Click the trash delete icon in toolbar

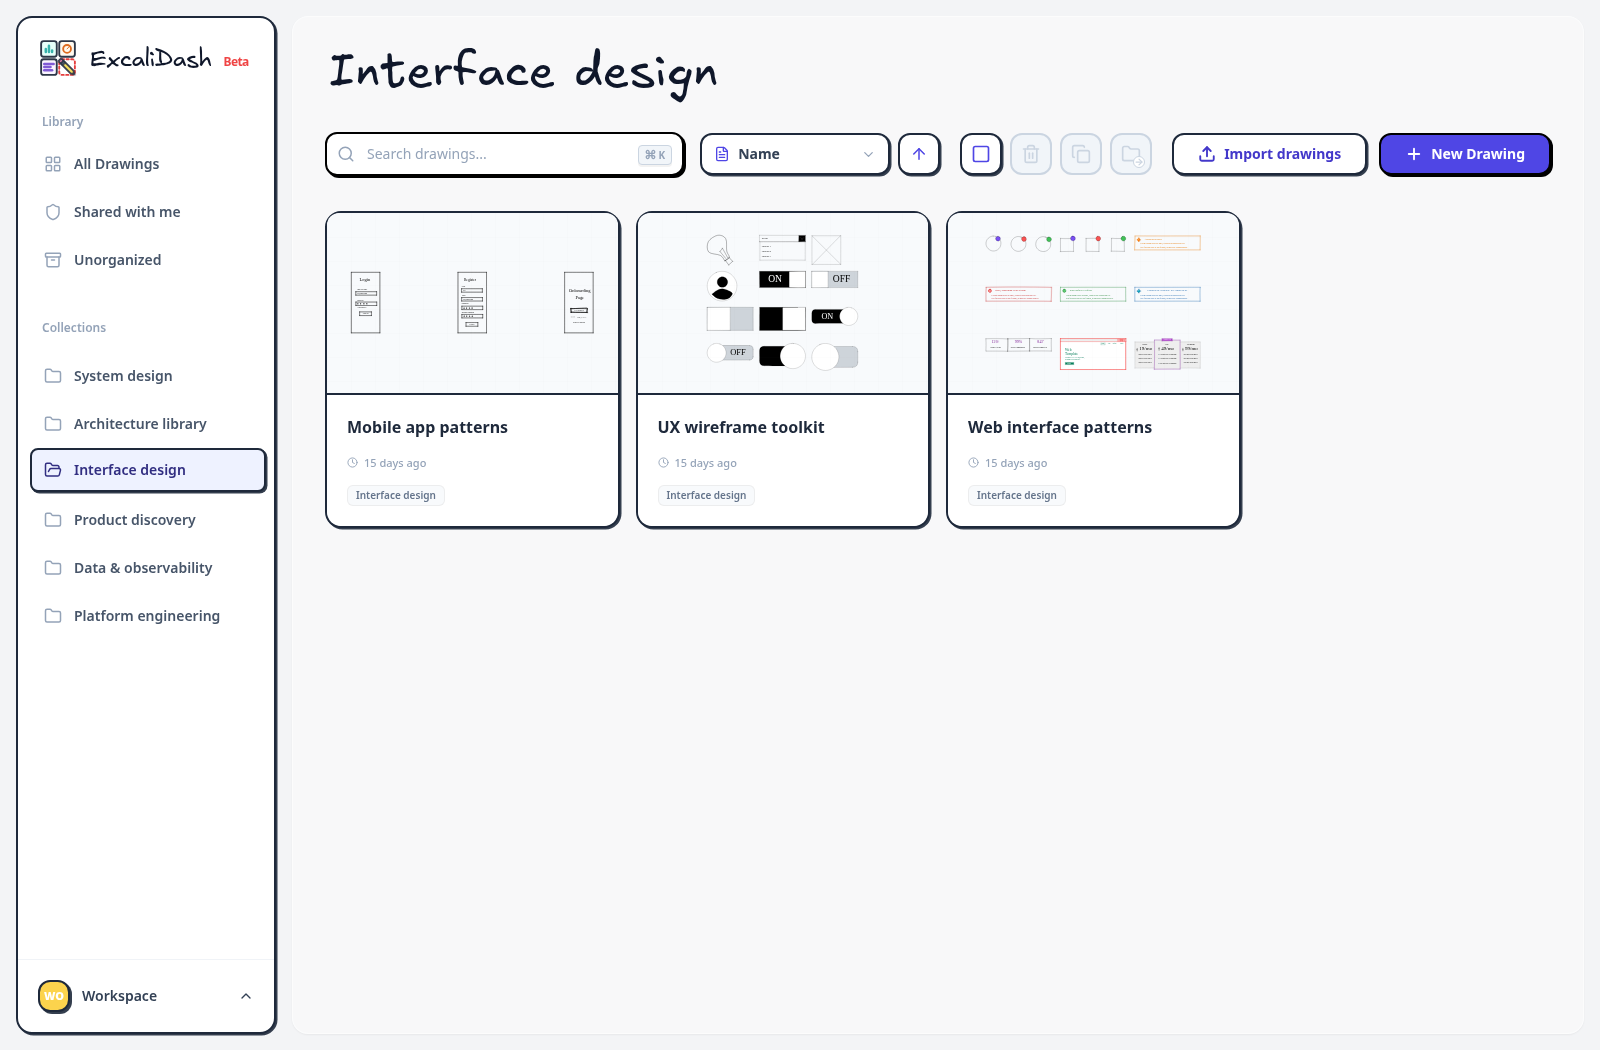coord(1031,154)
